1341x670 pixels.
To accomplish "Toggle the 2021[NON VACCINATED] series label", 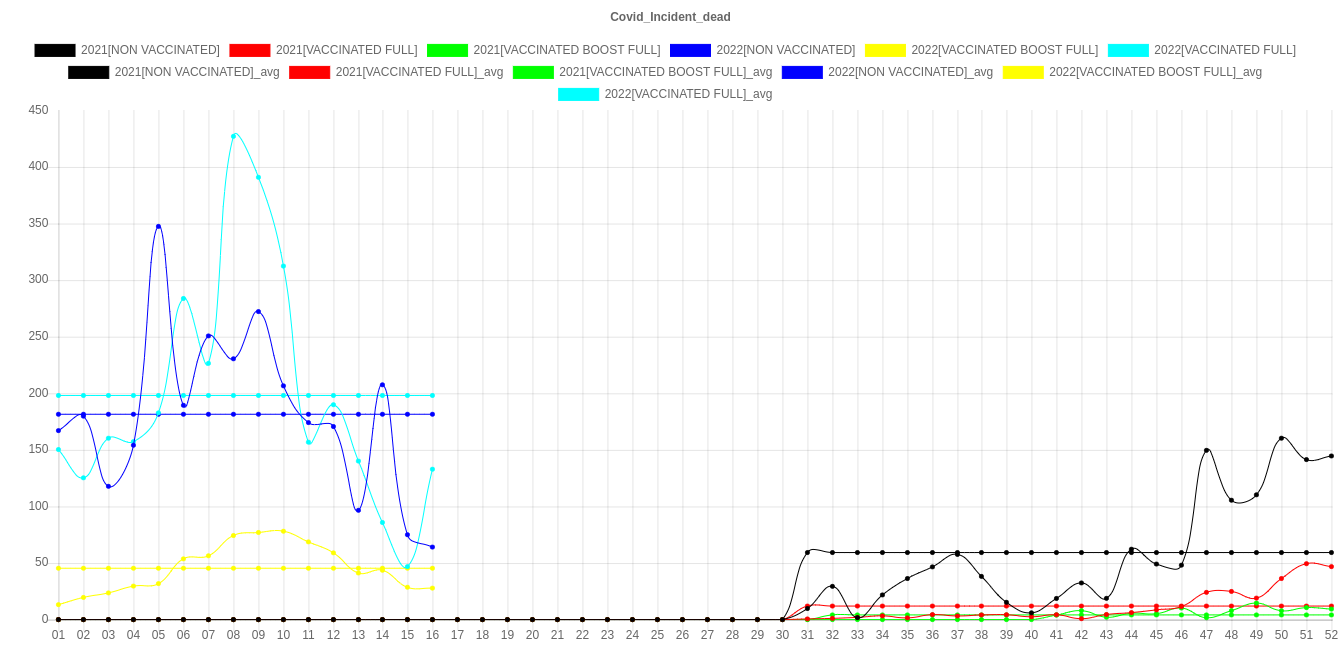I will 150,50.
